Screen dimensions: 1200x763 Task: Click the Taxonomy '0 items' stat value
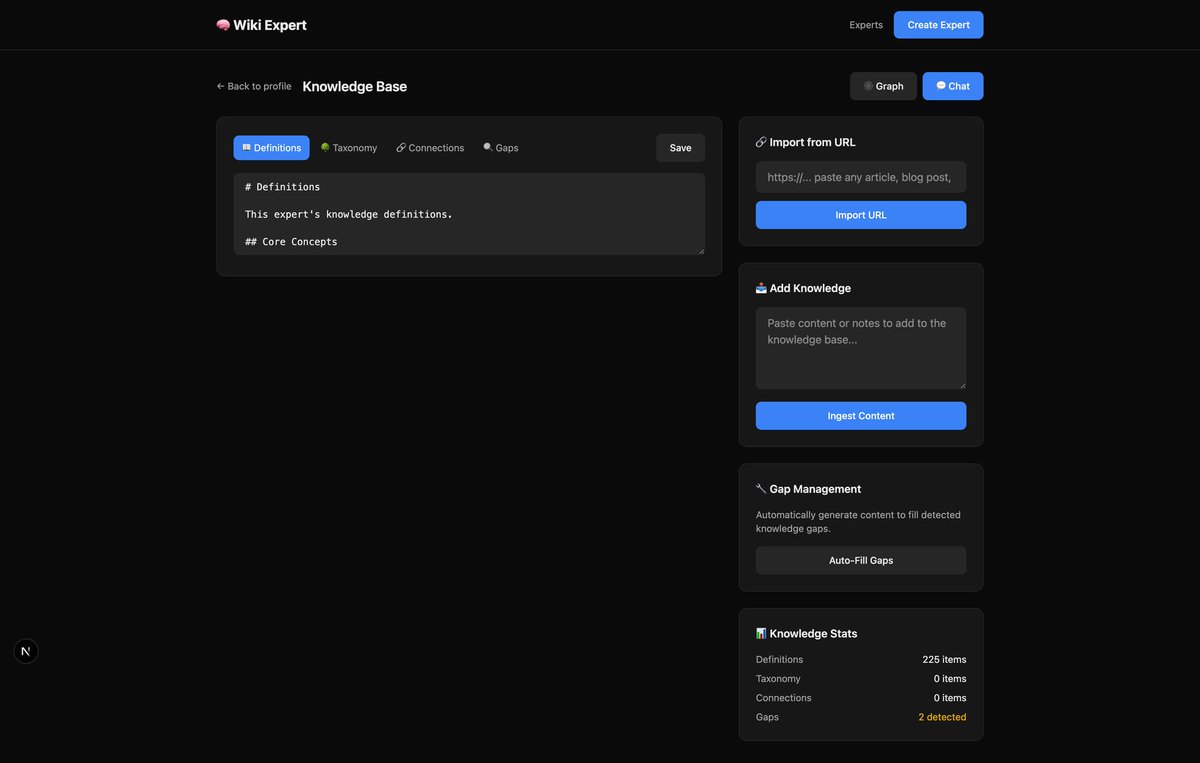[x=950, y=679]
